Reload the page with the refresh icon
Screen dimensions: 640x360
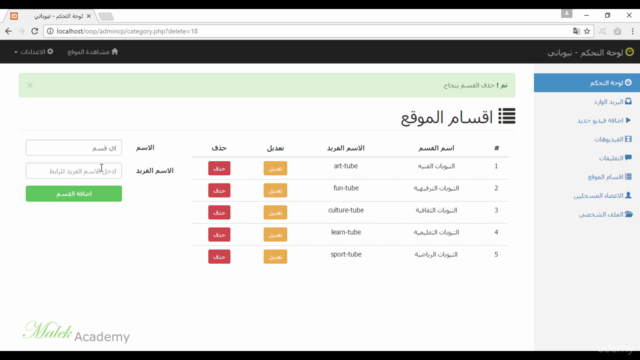click(35, 31)
